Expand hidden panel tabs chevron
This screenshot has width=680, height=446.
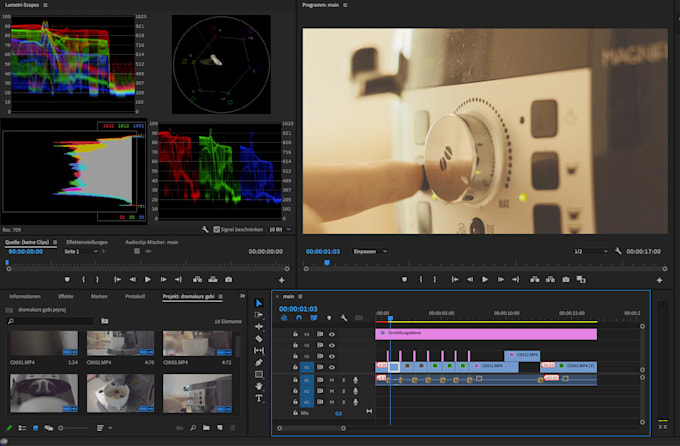click(242, 296)
